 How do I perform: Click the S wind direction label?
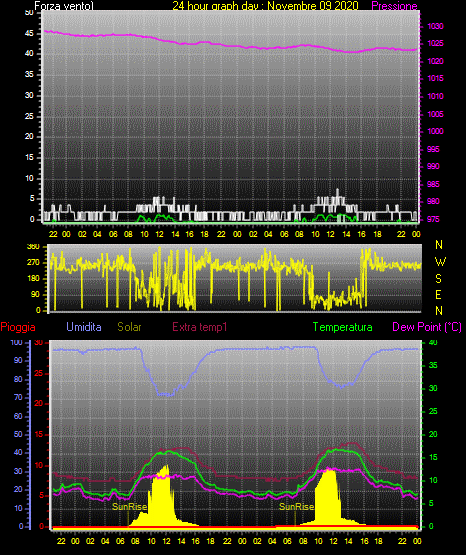pyautogui.click(x=438, y=279)
